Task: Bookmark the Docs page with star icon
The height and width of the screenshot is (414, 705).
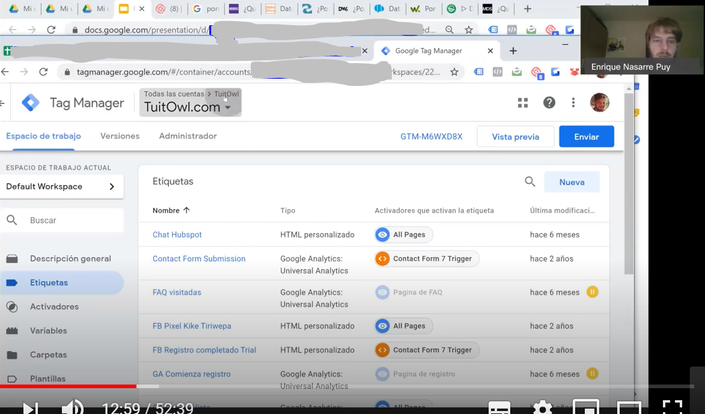Action: [x=469, y=30]
